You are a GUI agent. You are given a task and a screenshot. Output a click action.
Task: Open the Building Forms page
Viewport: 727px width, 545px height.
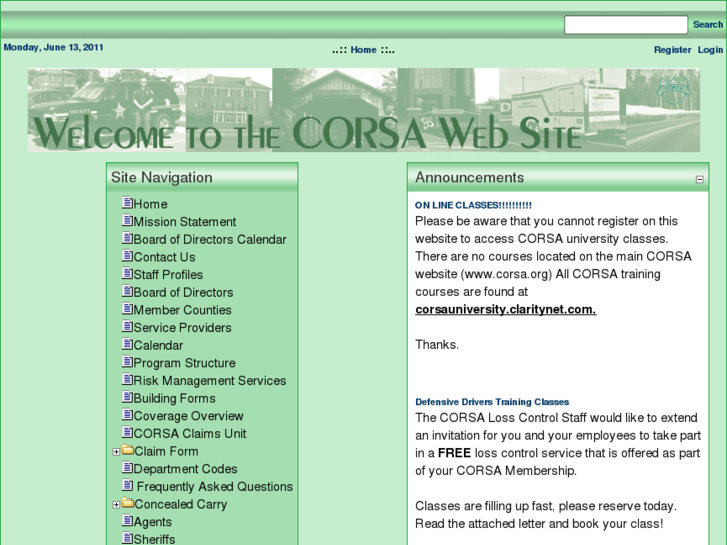tap(174, 398)
